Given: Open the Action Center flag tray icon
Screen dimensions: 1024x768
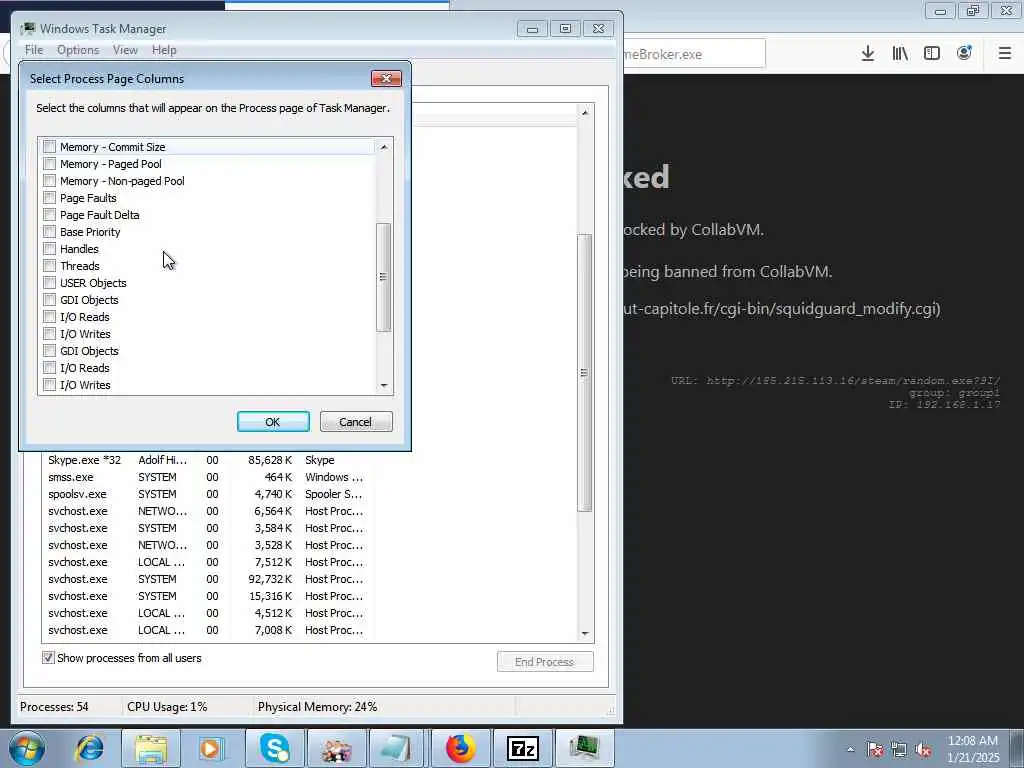Looking at the screenshot, I should (875, 749).
